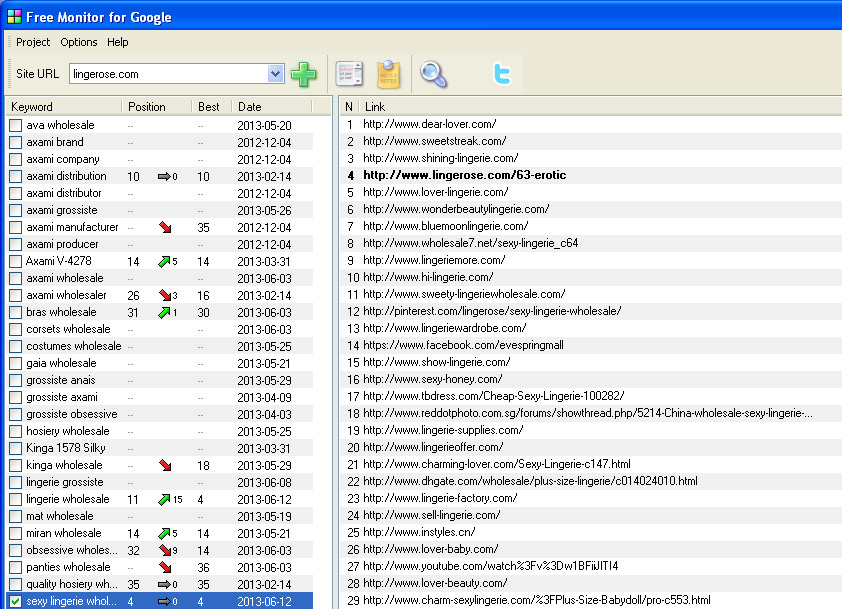Click the magnifying glass search icon
This screenshot has height=609, width=842.
click(433, 74)
